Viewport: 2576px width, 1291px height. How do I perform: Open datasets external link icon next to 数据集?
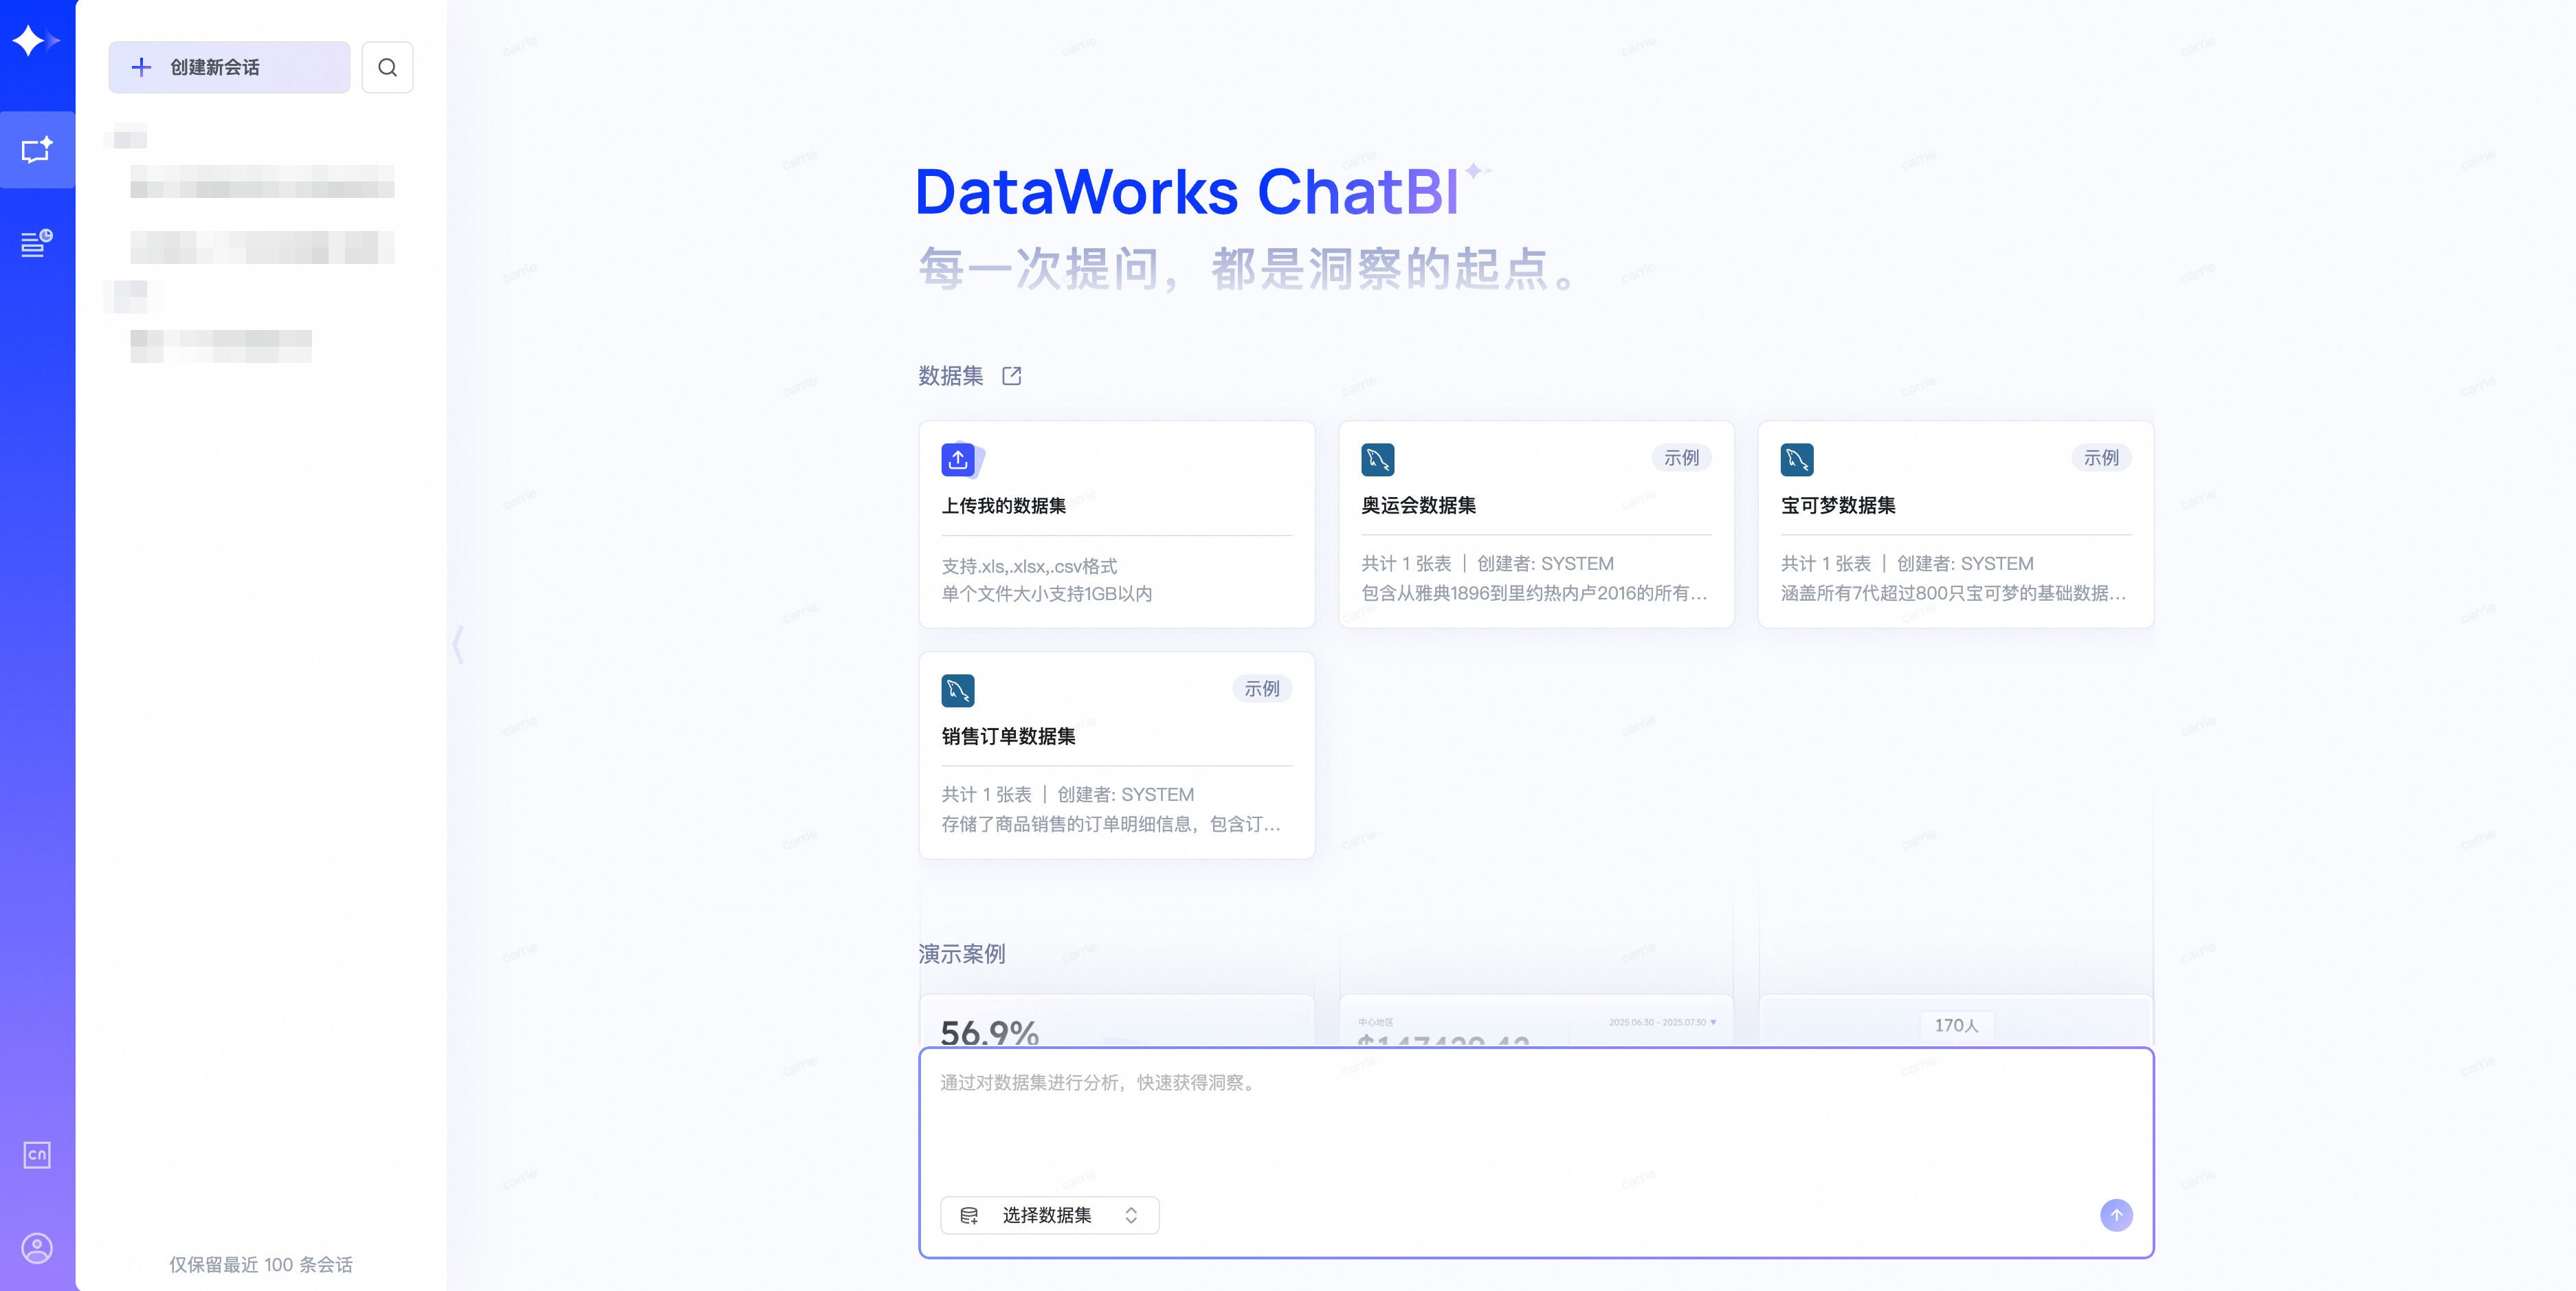point(1011,376)
